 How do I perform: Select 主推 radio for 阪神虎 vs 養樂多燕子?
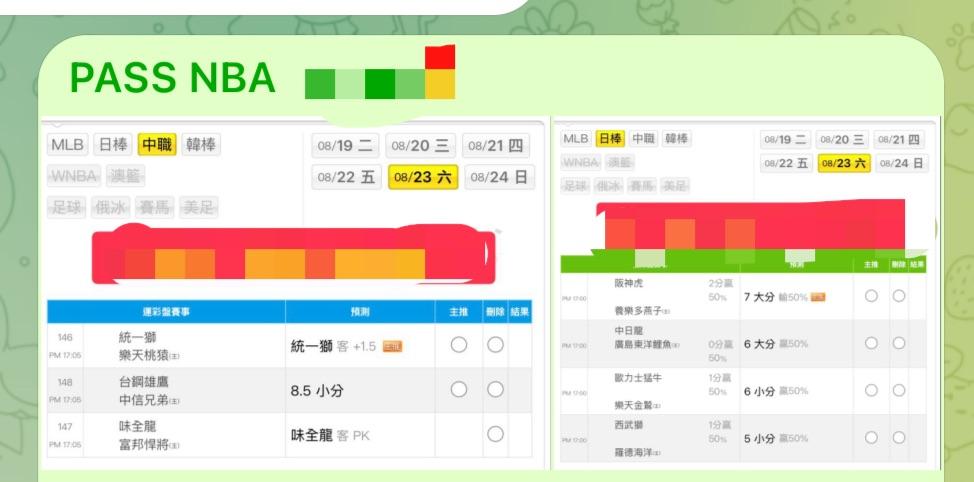click(x=872, y=296)
